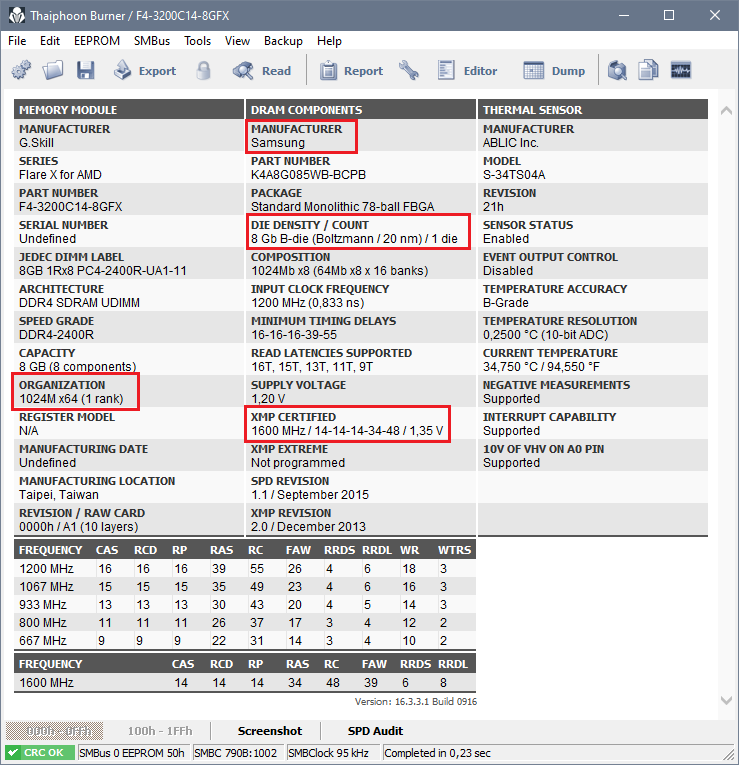Open file with the folder toolbar icon

pyautogui.click(x=53, y=70)
